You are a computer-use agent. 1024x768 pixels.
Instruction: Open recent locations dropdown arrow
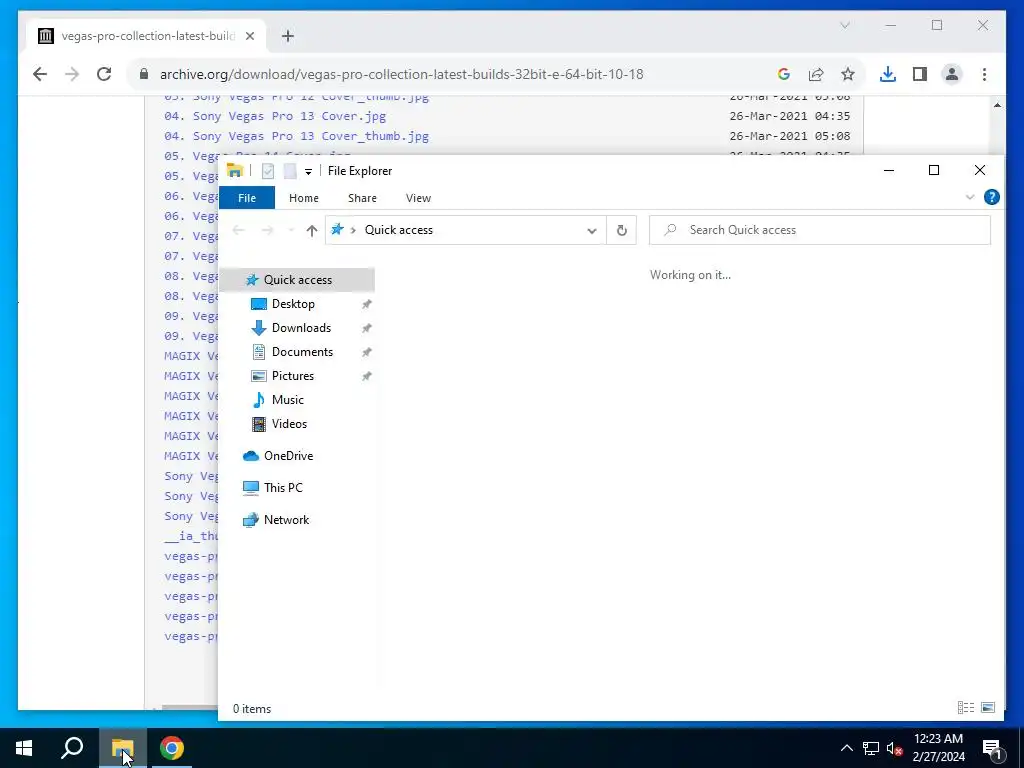click(291, 230)
